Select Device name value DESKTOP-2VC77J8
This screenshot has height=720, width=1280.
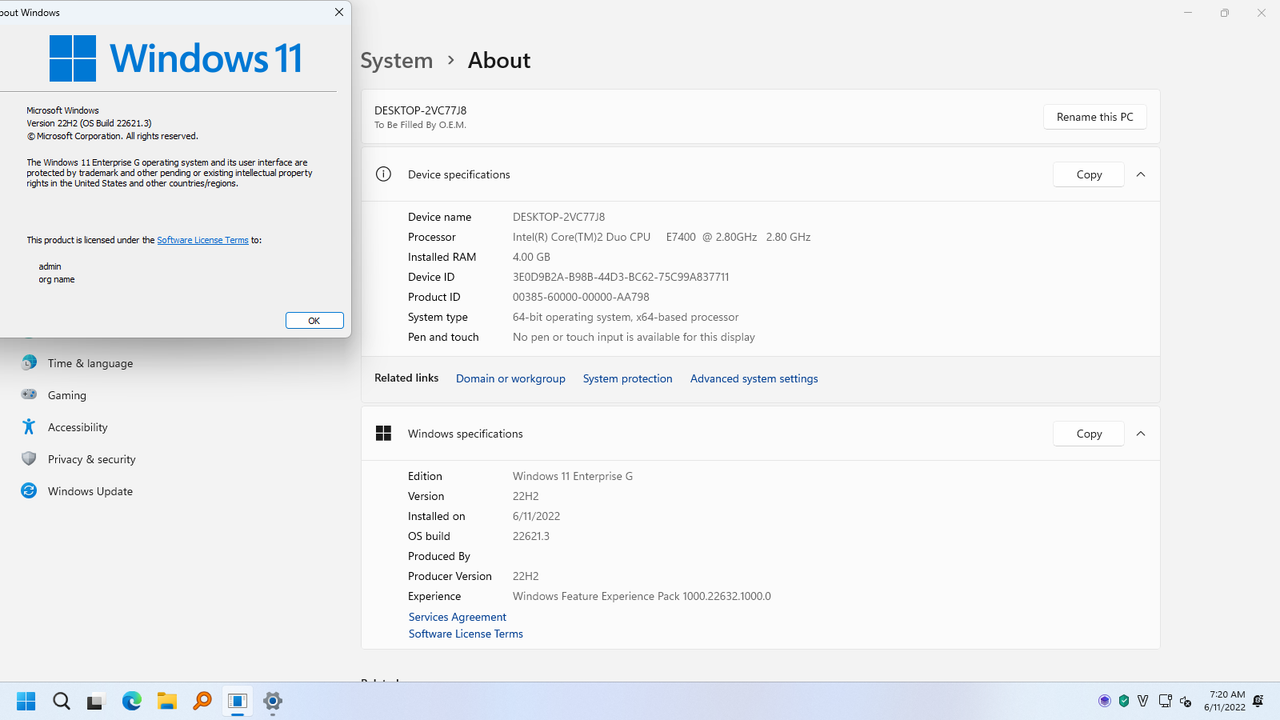pyautogui.click(x=559, y=217)
